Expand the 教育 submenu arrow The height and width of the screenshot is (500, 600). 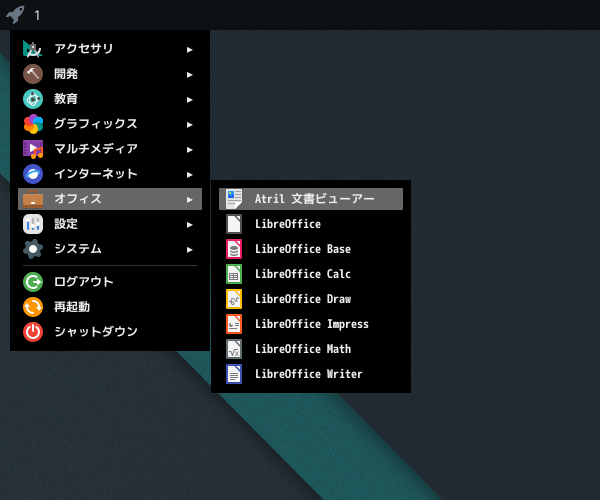pos(189,100)
